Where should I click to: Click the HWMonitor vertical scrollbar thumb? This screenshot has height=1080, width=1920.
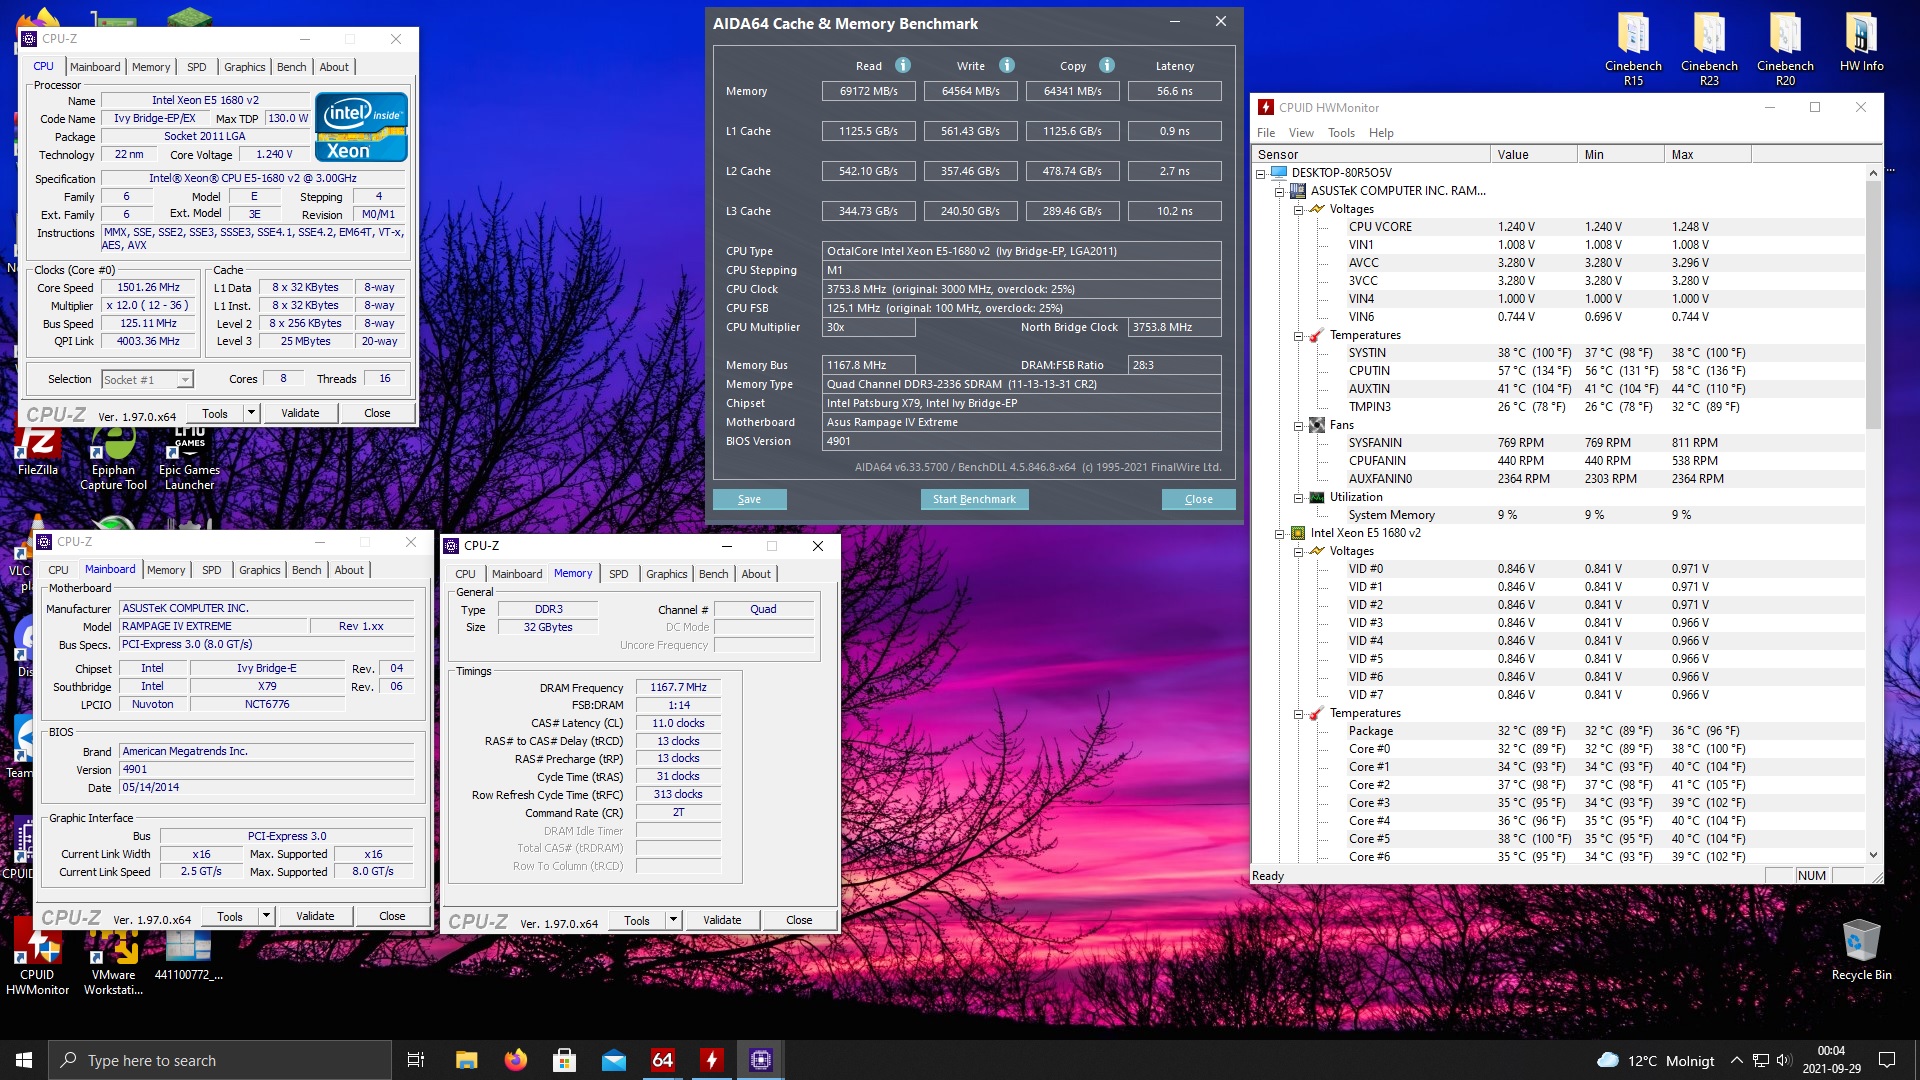(1873, 305)
